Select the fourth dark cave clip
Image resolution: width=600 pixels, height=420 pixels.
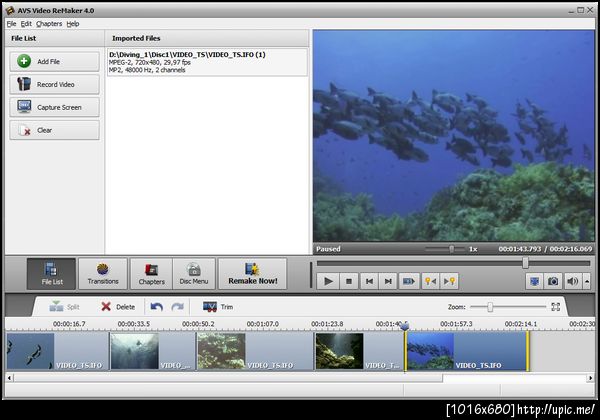[x=359, y=351]
